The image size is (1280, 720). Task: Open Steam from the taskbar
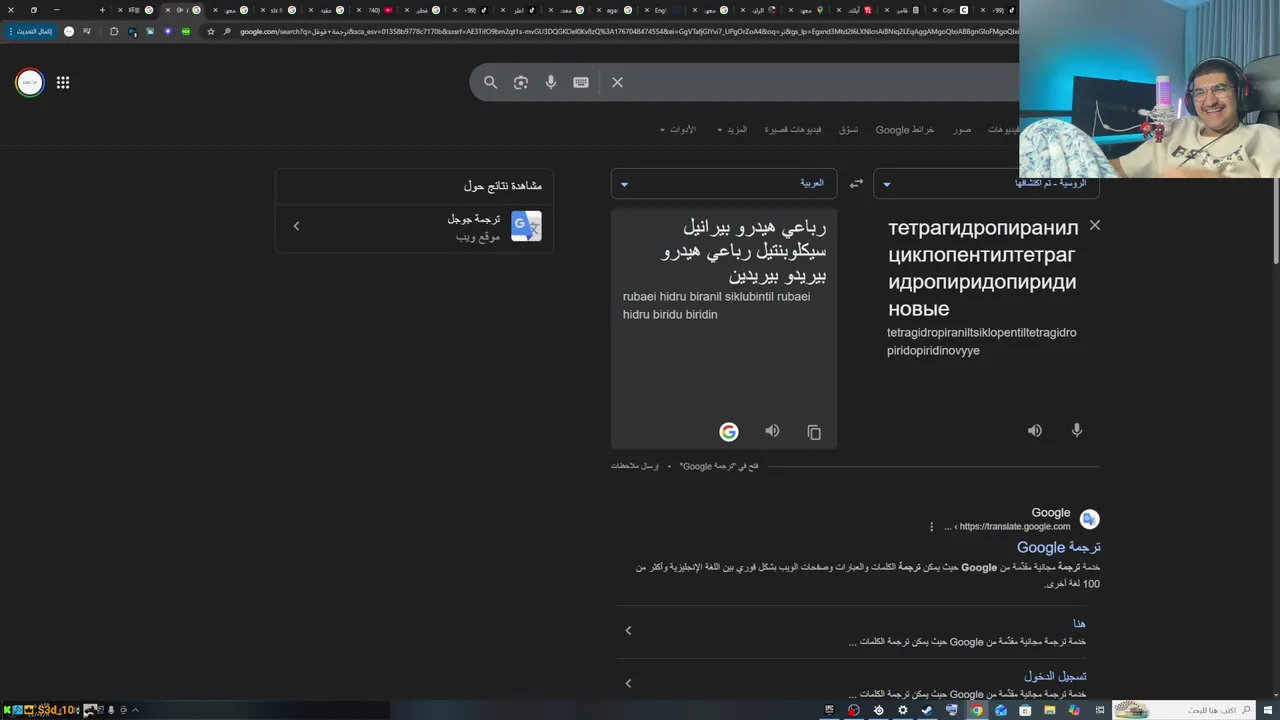927,710
